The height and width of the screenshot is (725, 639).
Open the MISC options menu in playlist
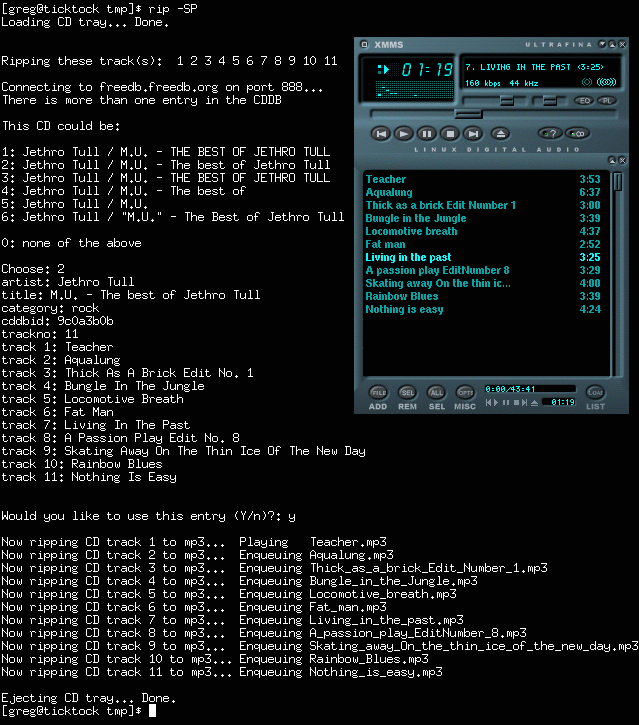coord(465,394)
